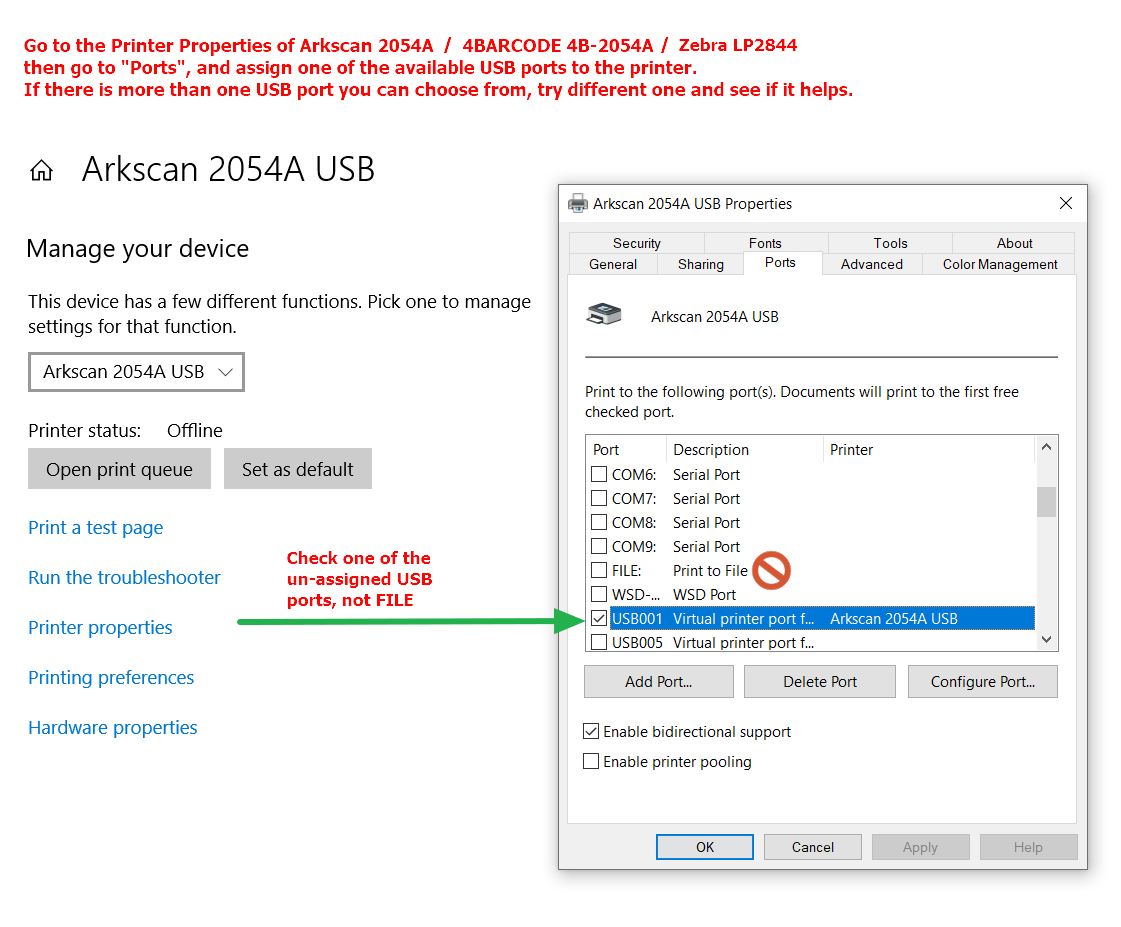The width and height of the screenshot is (1121, 927).
Task: Click the Open print queue button
Action: [x=119, y=469]
